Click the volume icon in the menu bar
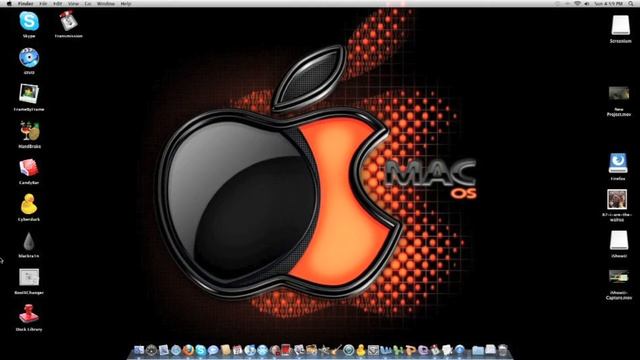 click(x=587, y=4)
